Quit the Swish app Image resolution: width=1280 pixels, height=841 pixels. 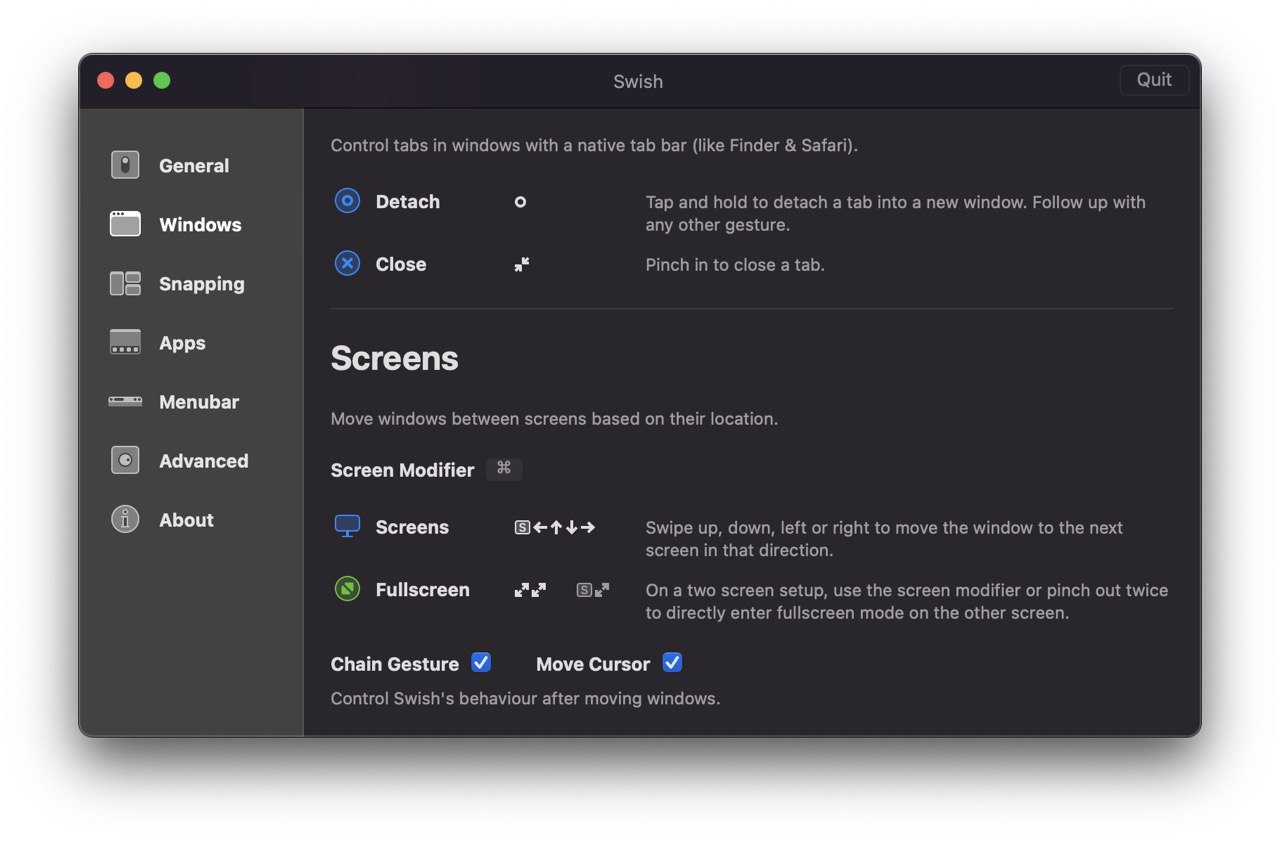point(1154,80)
